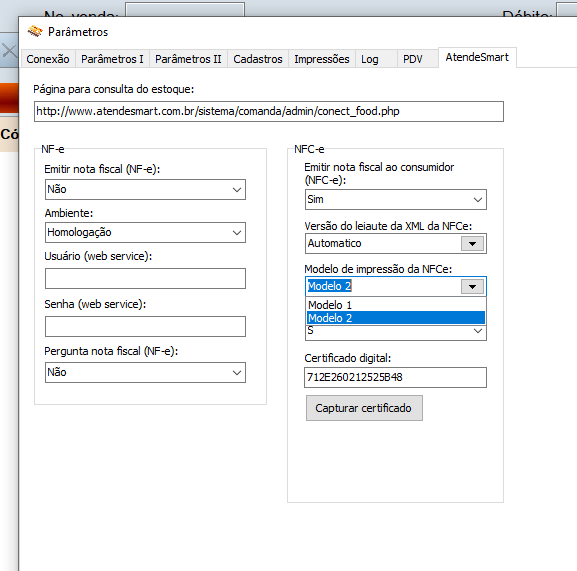Screen dimensions: 577x571
Task: Click the Usuário (web service) field
Action: pyautogui.click(x=145, y=279)
